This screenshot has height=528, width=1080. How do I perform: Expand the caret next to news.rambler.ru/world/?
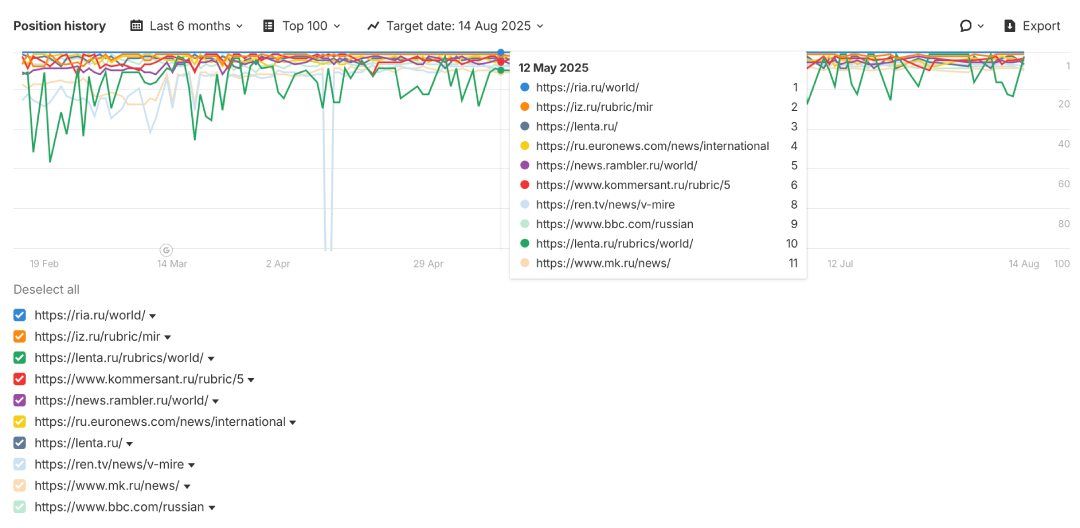[x=216, y=402]
